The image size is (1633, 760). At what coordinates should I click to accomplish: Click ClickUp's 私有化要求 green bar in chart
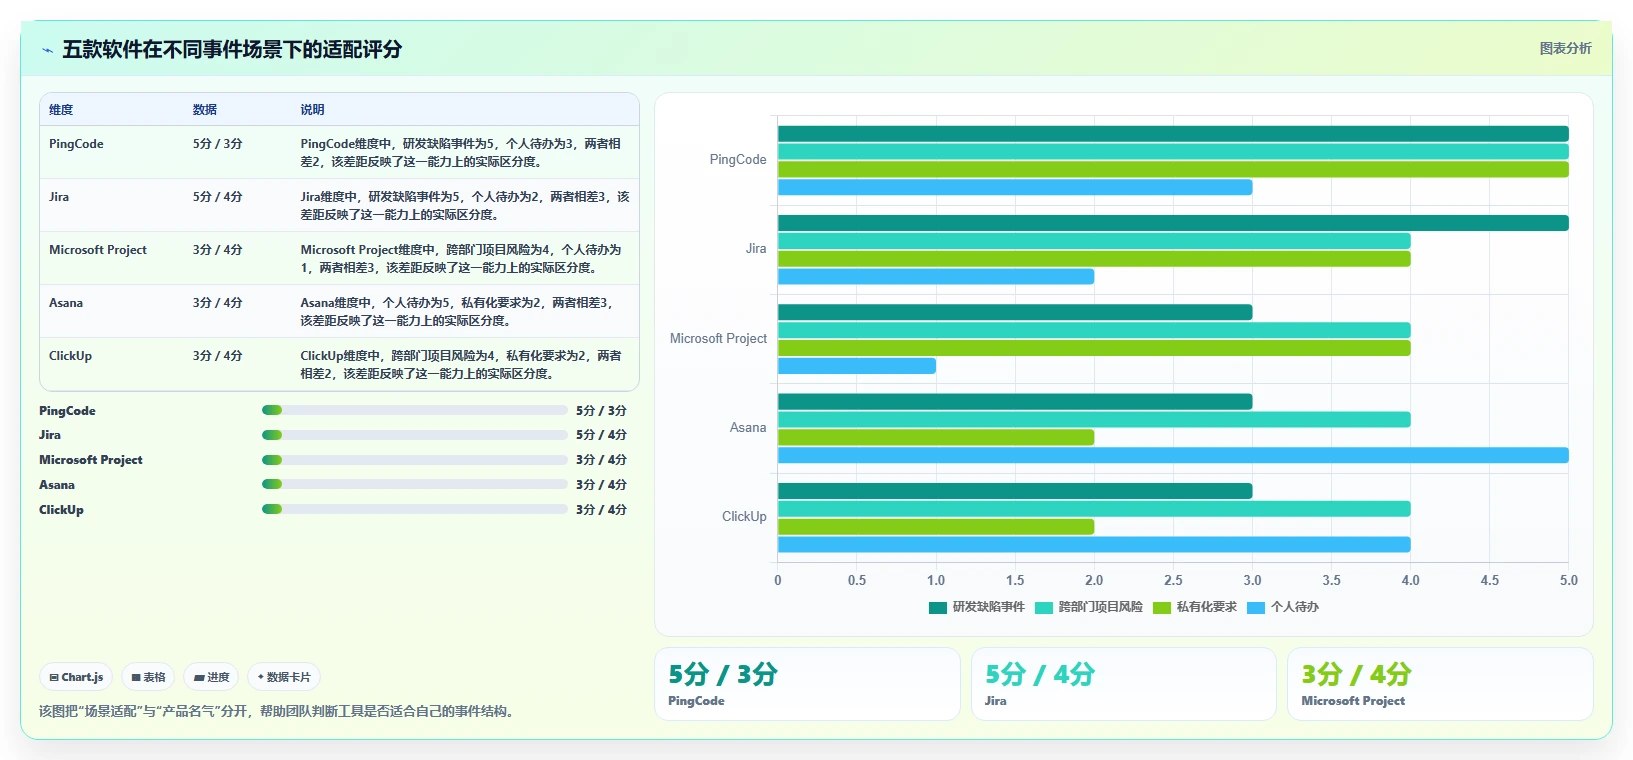coord(936,527)
